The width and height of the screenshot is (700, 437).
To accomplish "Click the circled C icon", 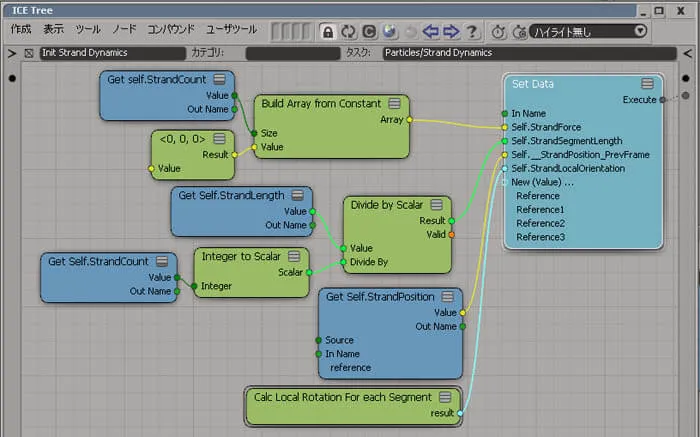I will [x=369, y=32].
